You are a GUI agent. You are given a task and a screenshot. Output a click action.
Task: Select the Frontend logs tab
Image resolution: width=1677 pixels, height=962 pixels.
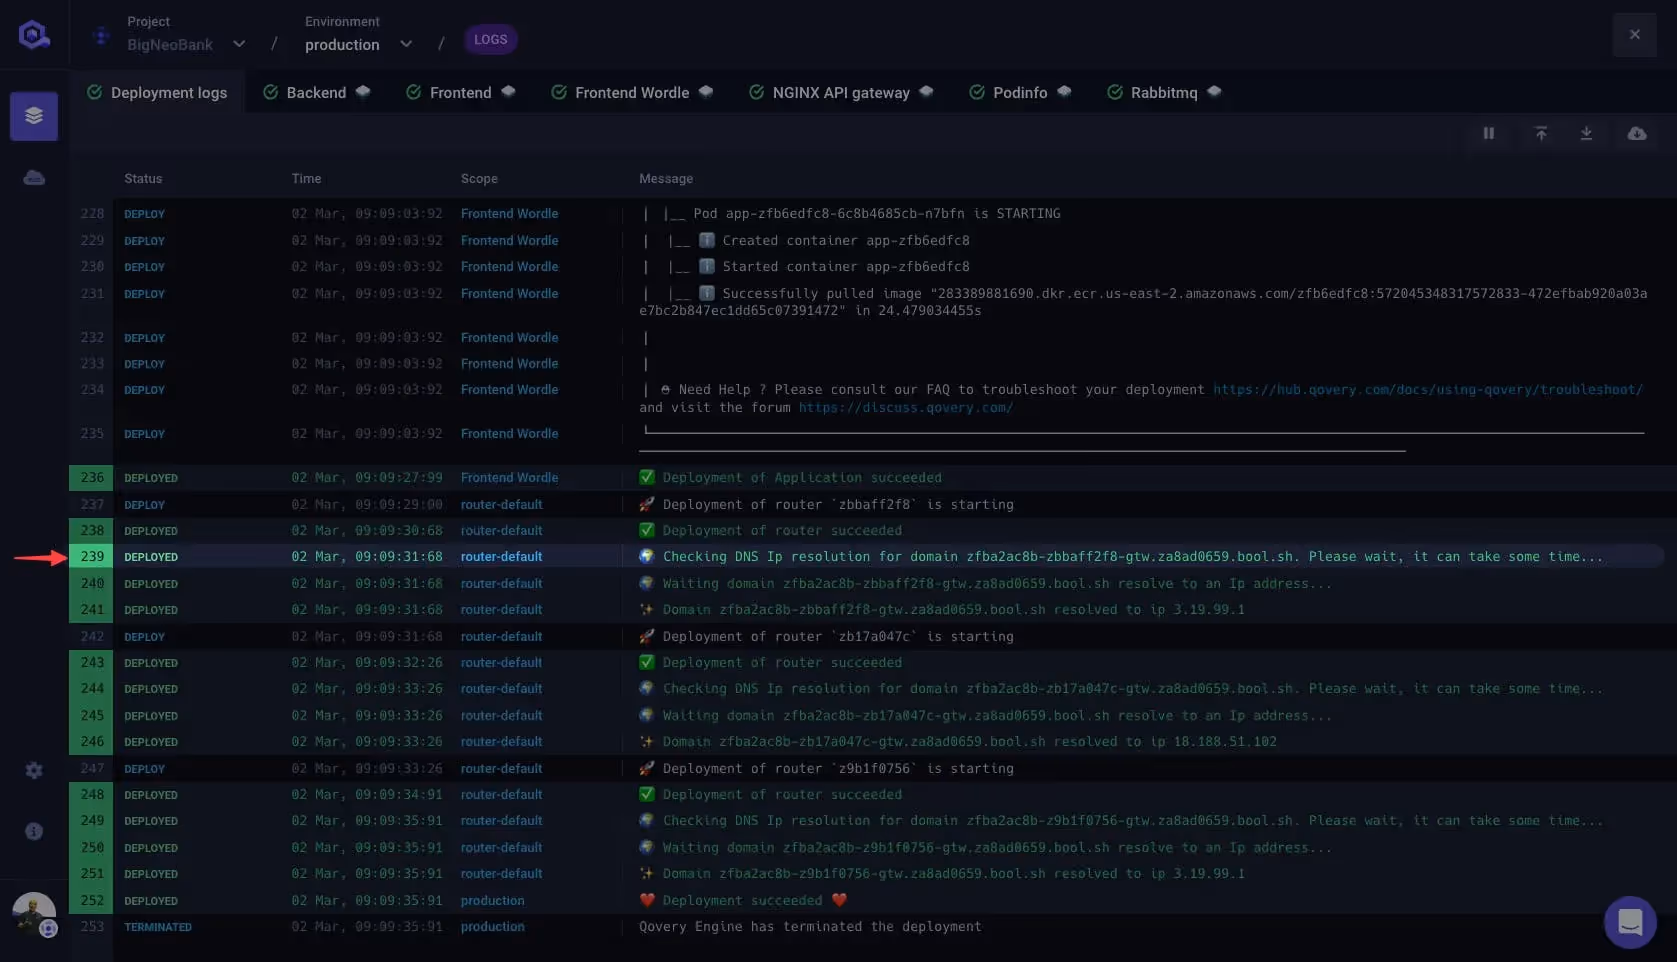(459, 92)
